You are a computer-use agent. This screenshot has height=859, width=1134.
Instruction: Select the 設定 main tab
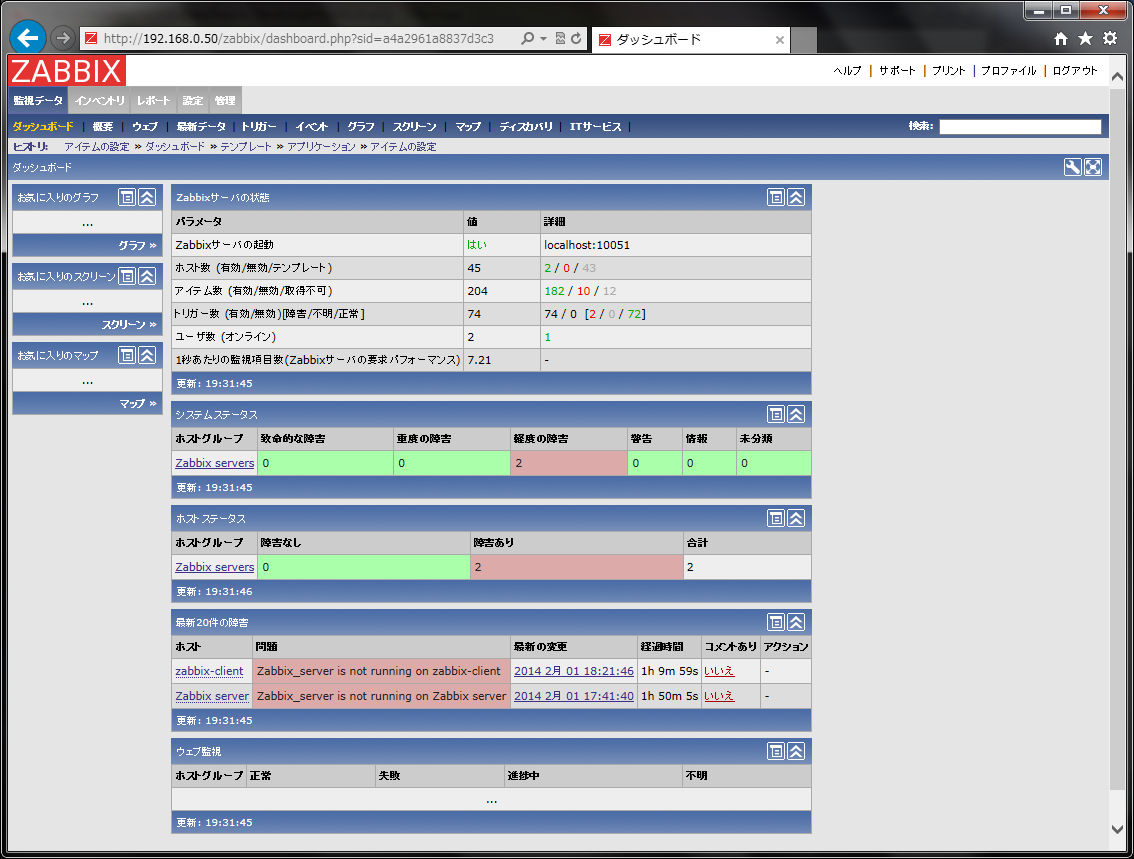[192, 101]
